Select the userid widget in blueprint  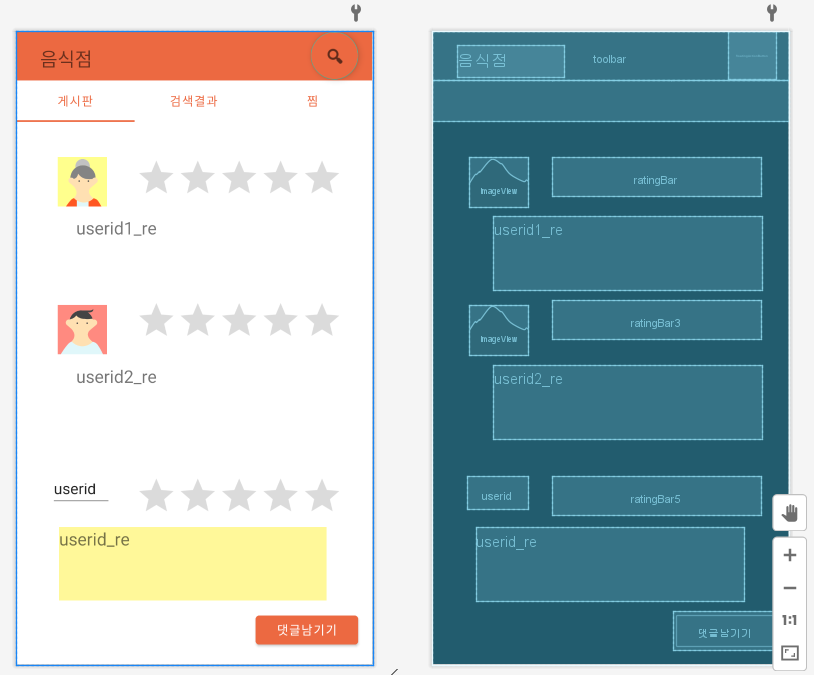point(498,493)
